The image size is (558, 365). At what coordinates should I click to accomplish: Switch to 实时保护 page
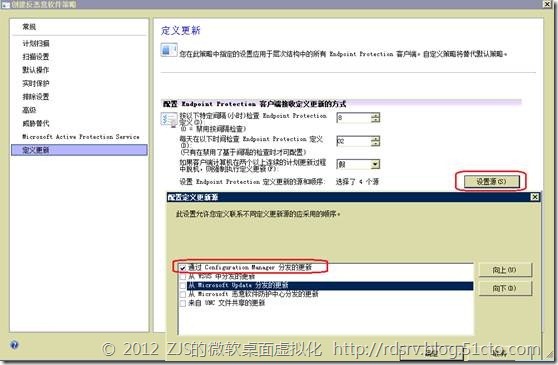[x=36, y=83]
